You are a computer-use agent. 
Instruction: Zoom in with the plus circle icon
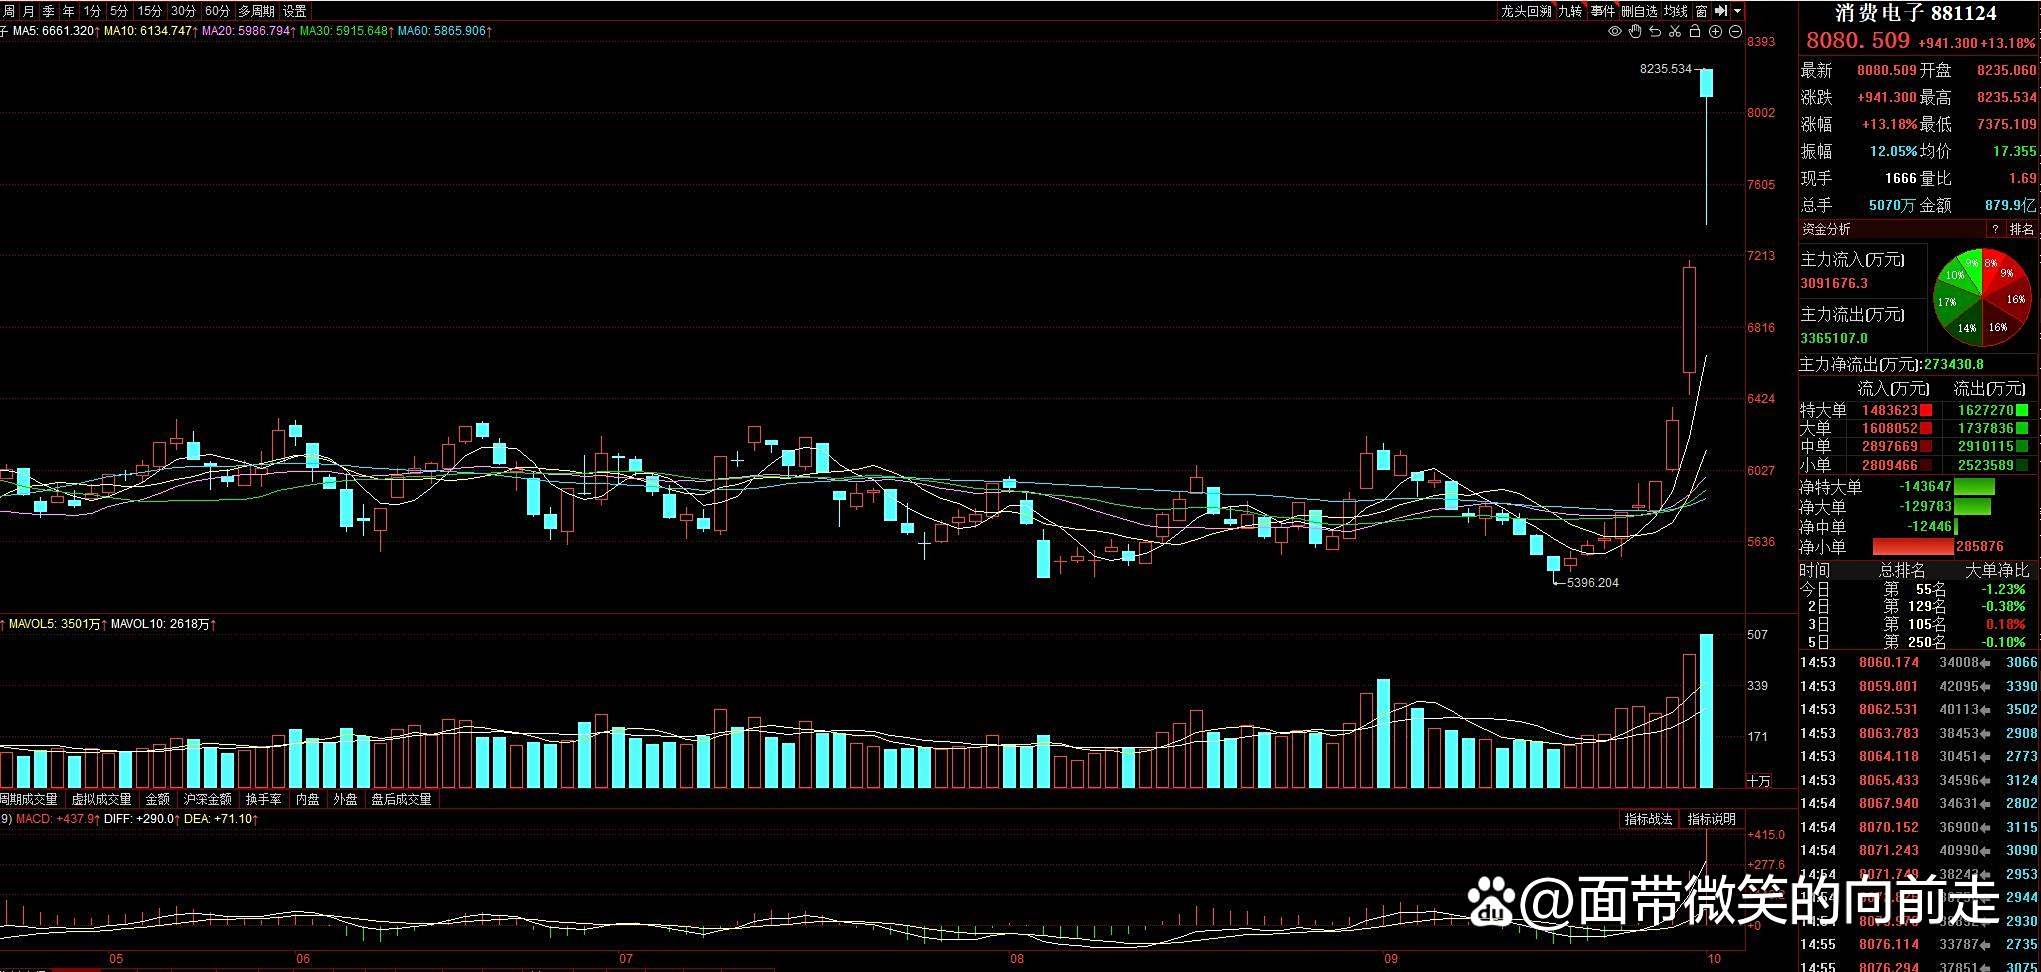1715,32
